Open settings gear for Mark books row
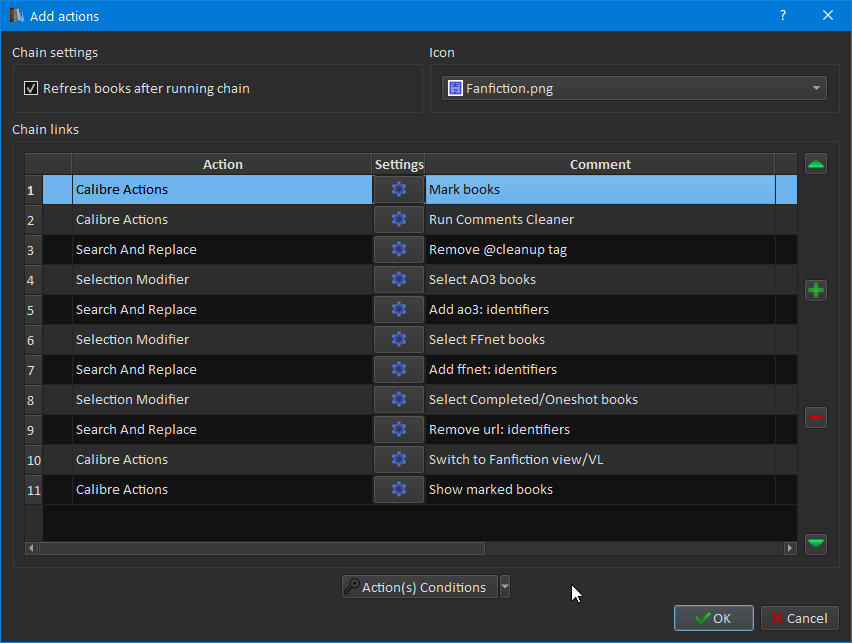852x643 pixels. 399,190
